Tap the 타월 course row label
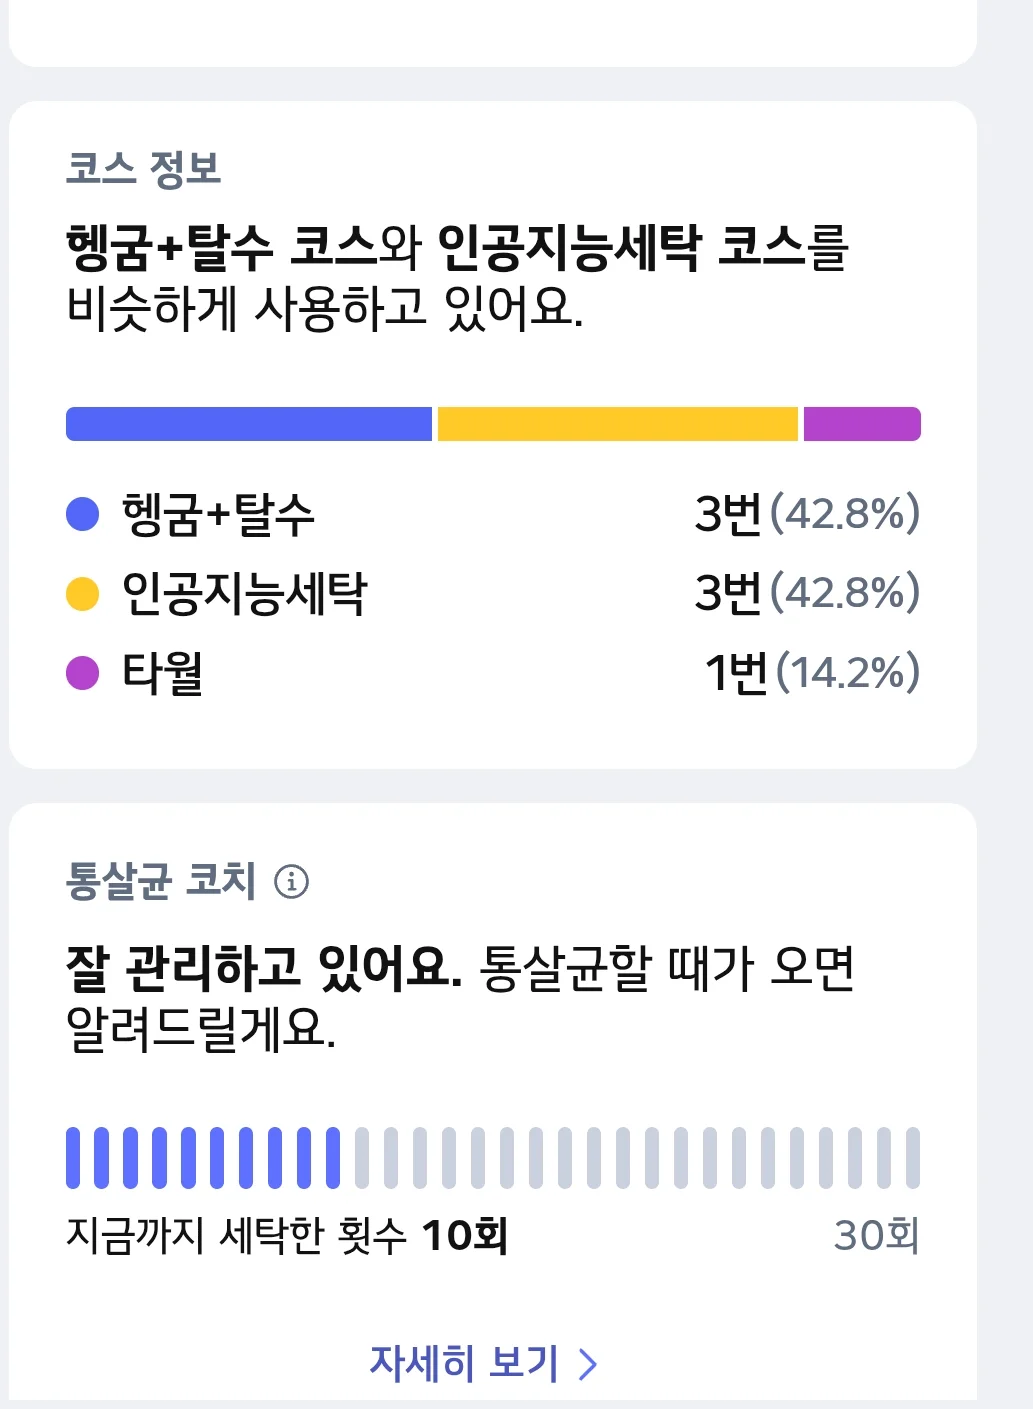This screenshot has height=1409, width=1033. [162, 672]
